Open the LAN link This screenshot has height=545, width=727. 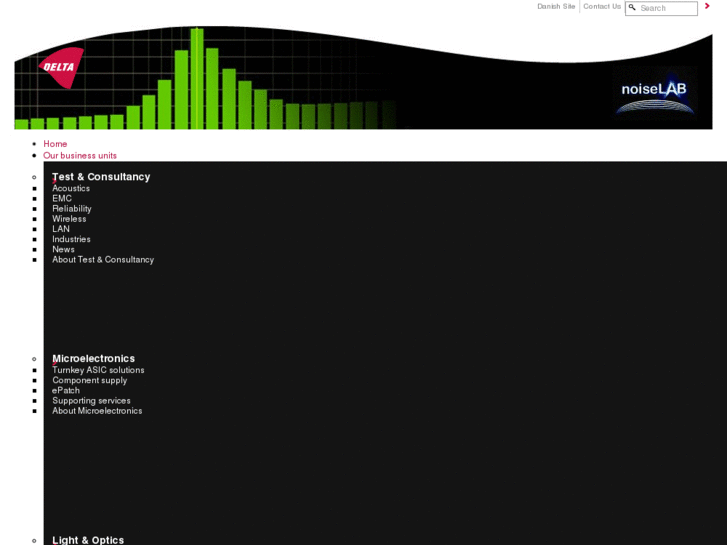coord(61,229)
